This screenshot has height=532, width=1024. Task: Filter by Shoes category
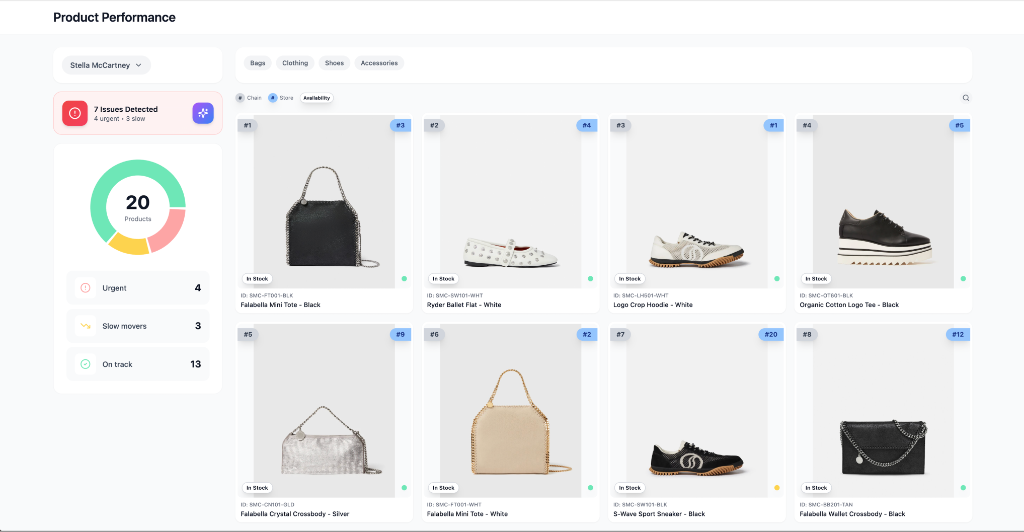(334, 63)
